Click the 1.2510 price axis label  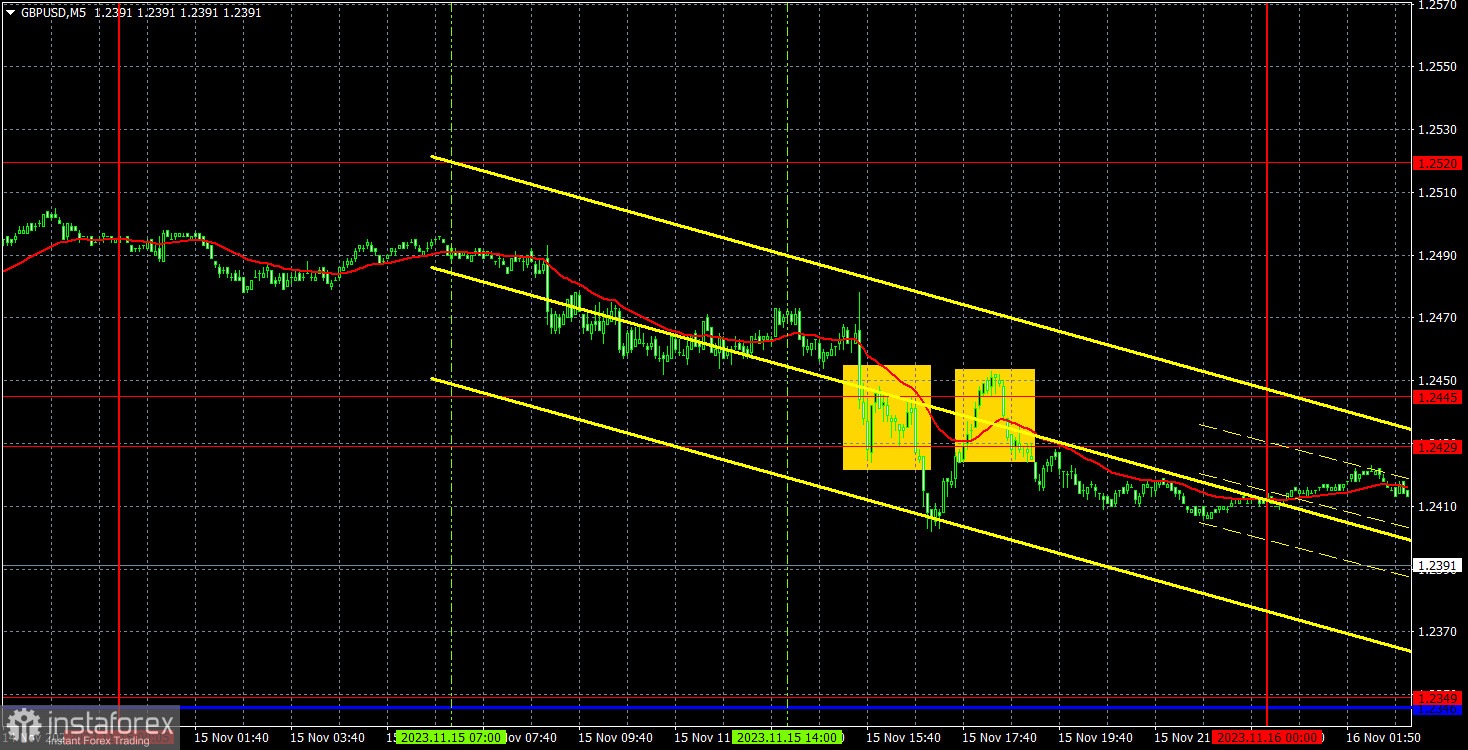point(1438,193)
